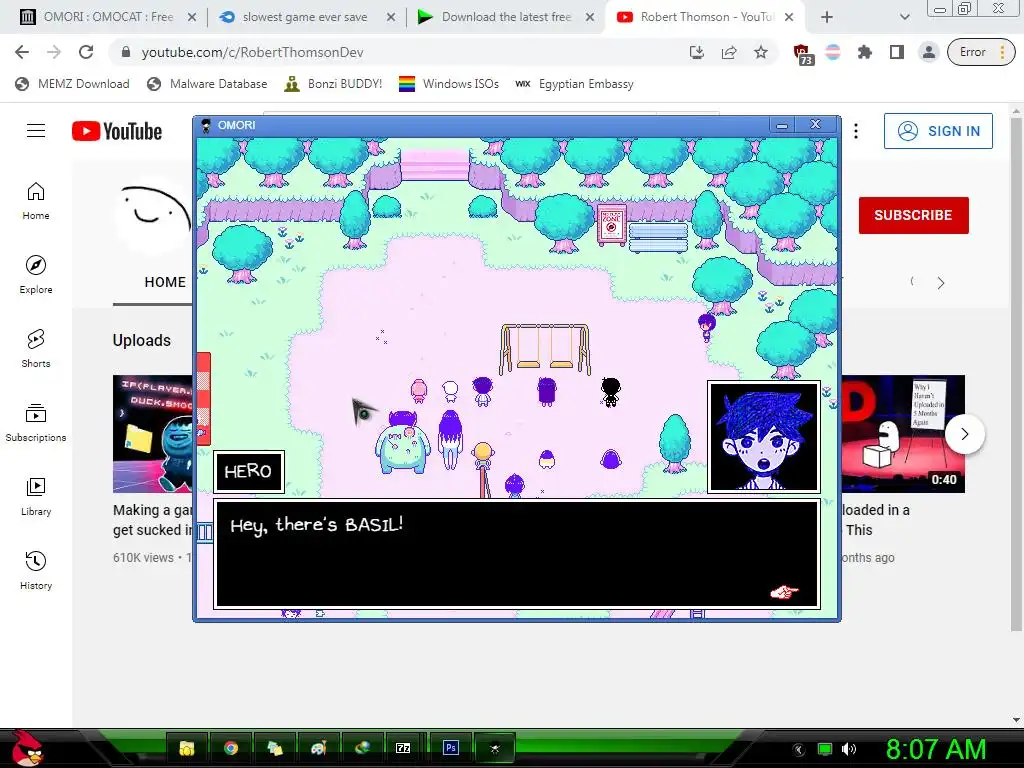This screenshot has height=768, width=1024.
Task: Open Shorts in YouTube sidebar
Action: coord(36,348)
